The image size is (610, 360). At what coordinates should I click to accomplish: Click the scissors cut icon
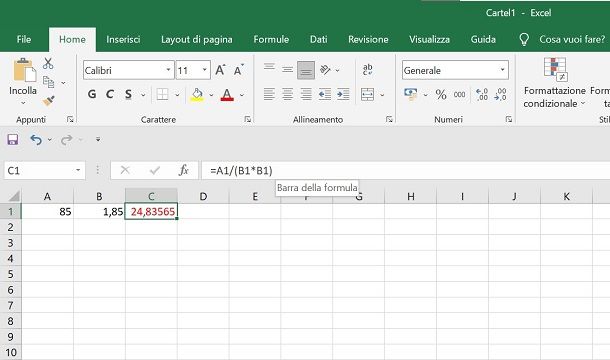point(48,63)
